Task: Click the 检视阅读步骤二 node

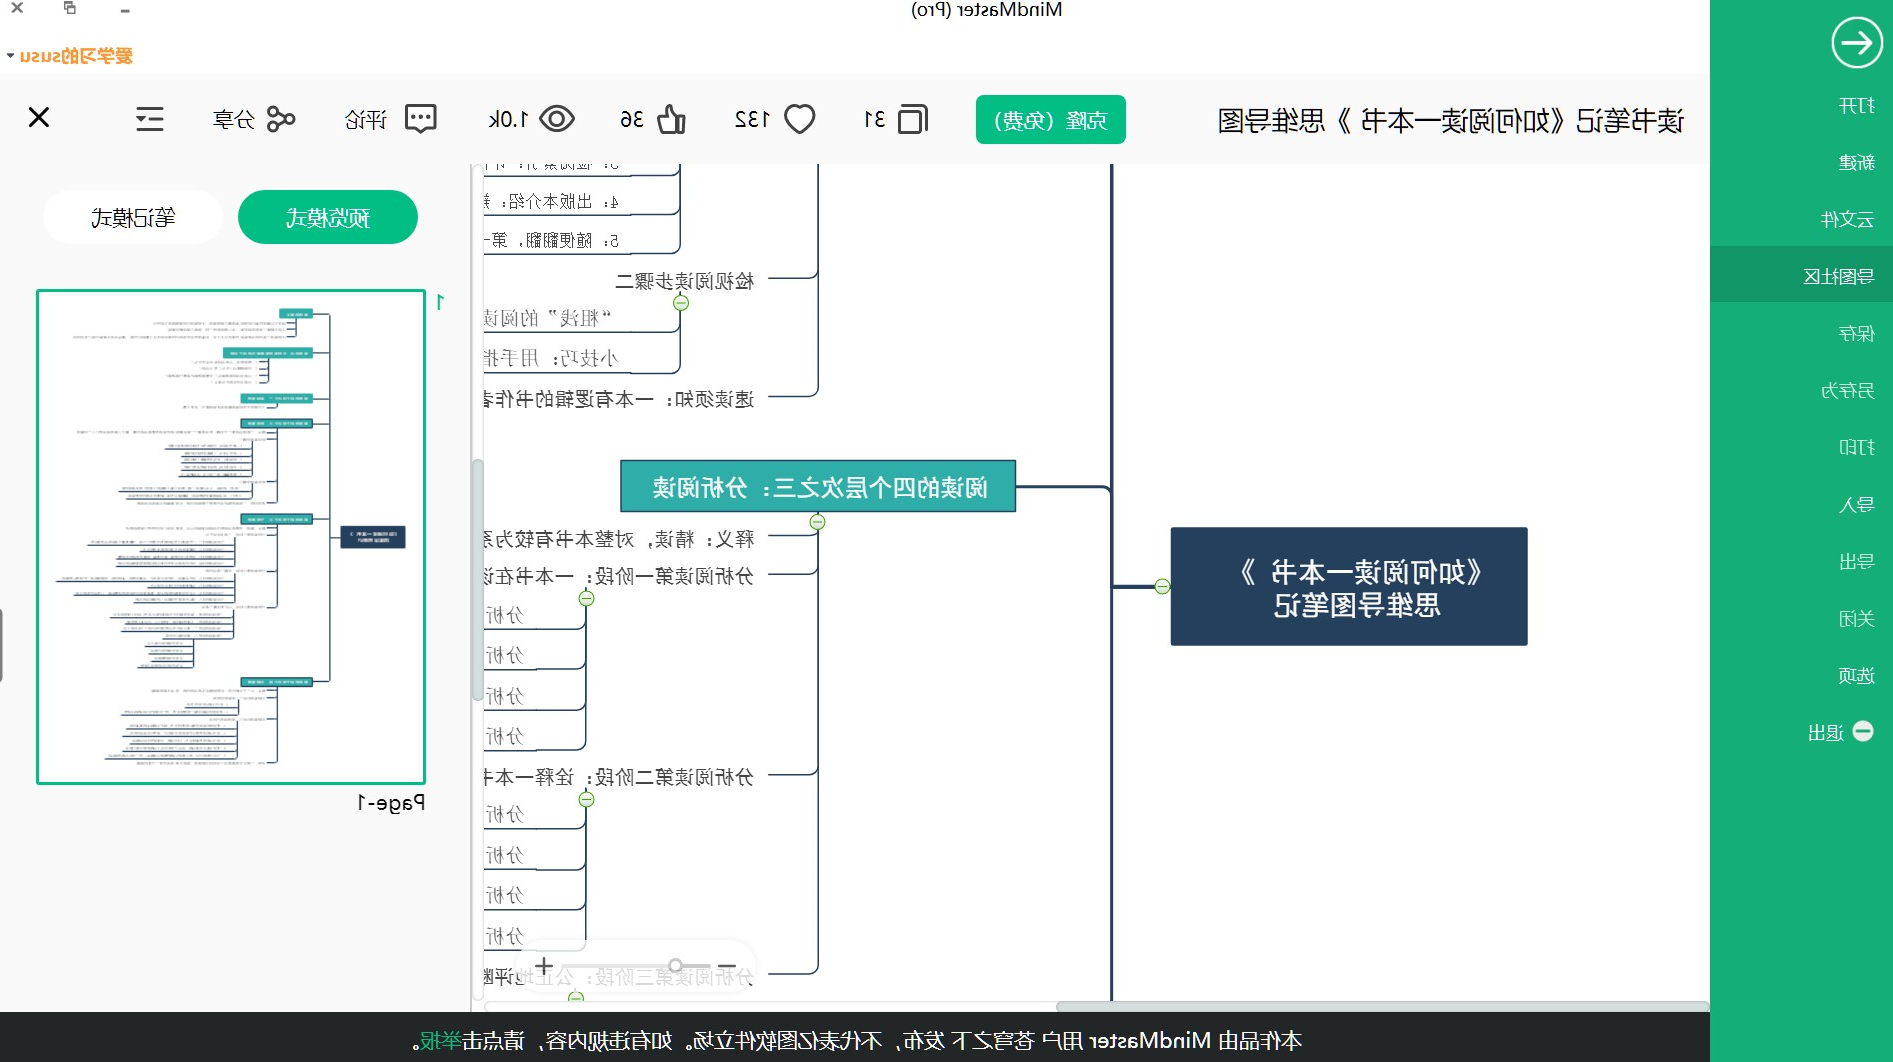Action: [685, 281]
